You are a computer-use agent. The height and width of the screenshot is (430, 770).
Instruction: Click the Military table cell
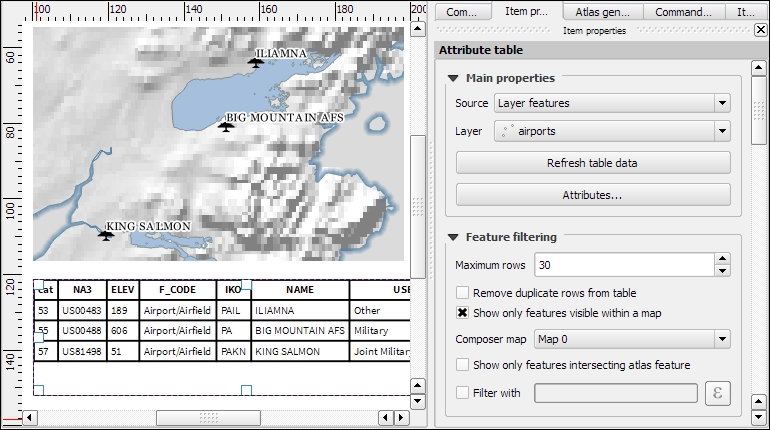[x=380, y=331]
